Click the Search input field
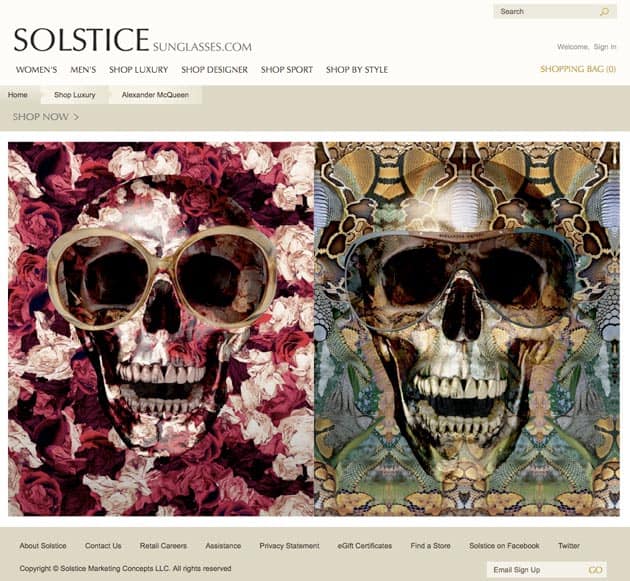Image resolution: width=630 pixels, height=581 pixels. [x=548, y=12]
